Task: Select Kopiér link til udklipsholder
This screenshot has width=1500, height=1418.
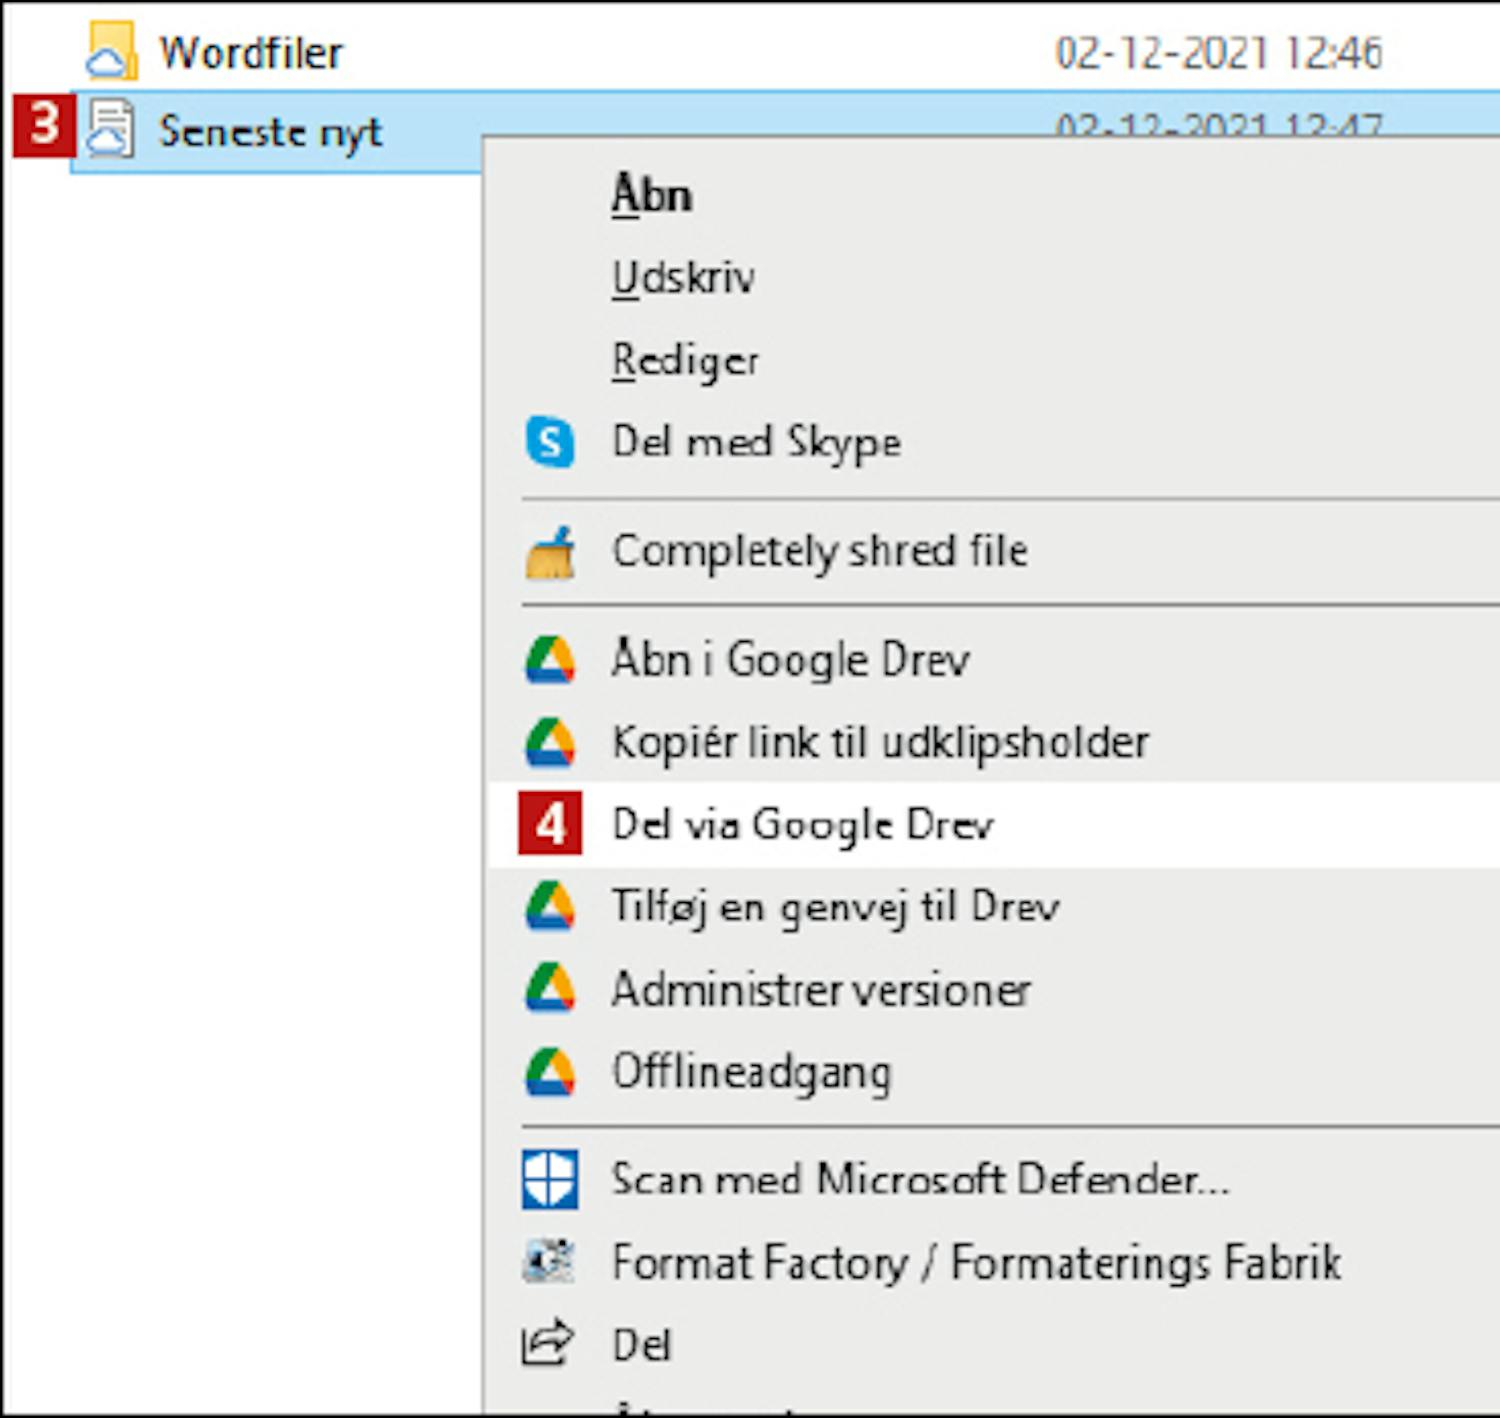Action: (x=880, y=743)
